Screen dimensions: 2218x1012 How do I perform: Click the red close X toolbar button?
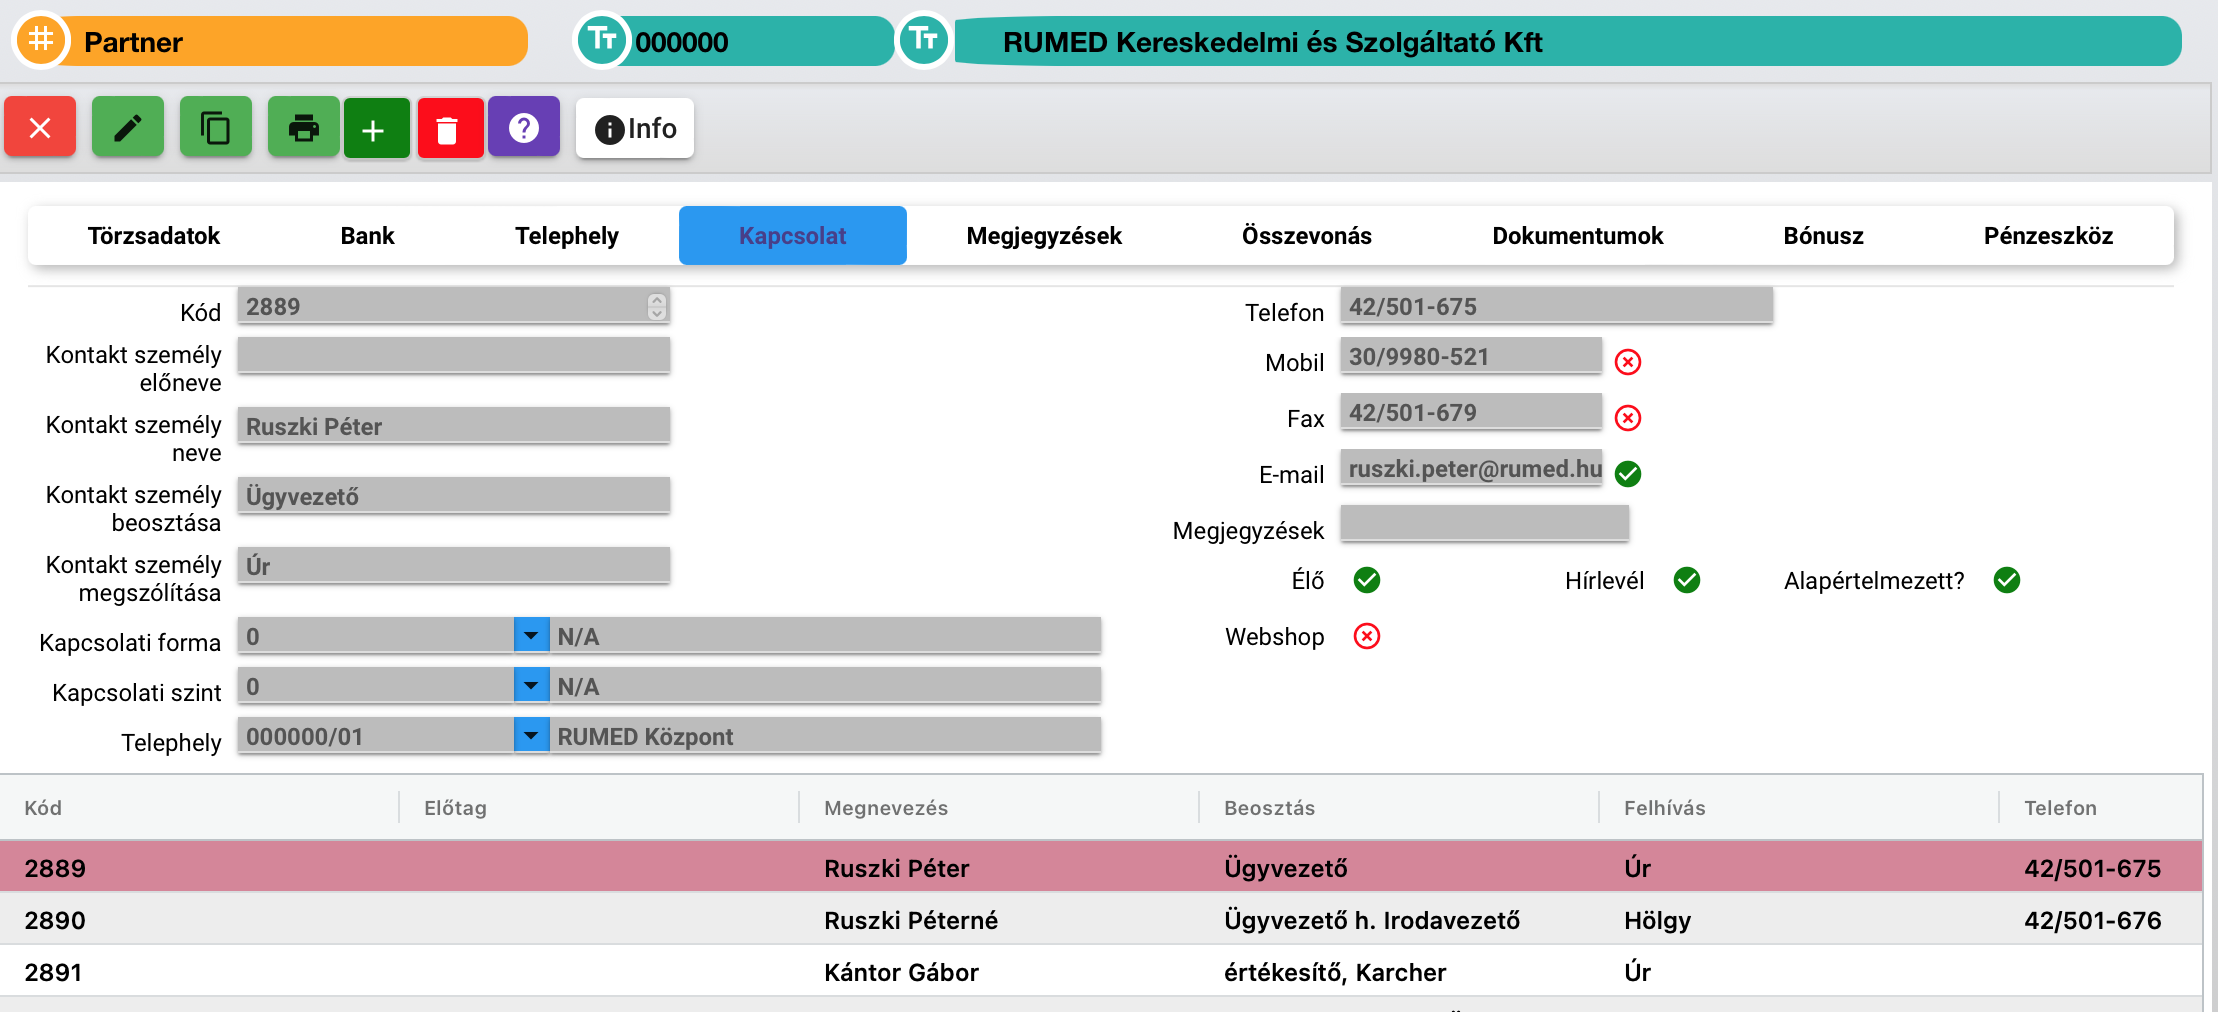(40, 127)
